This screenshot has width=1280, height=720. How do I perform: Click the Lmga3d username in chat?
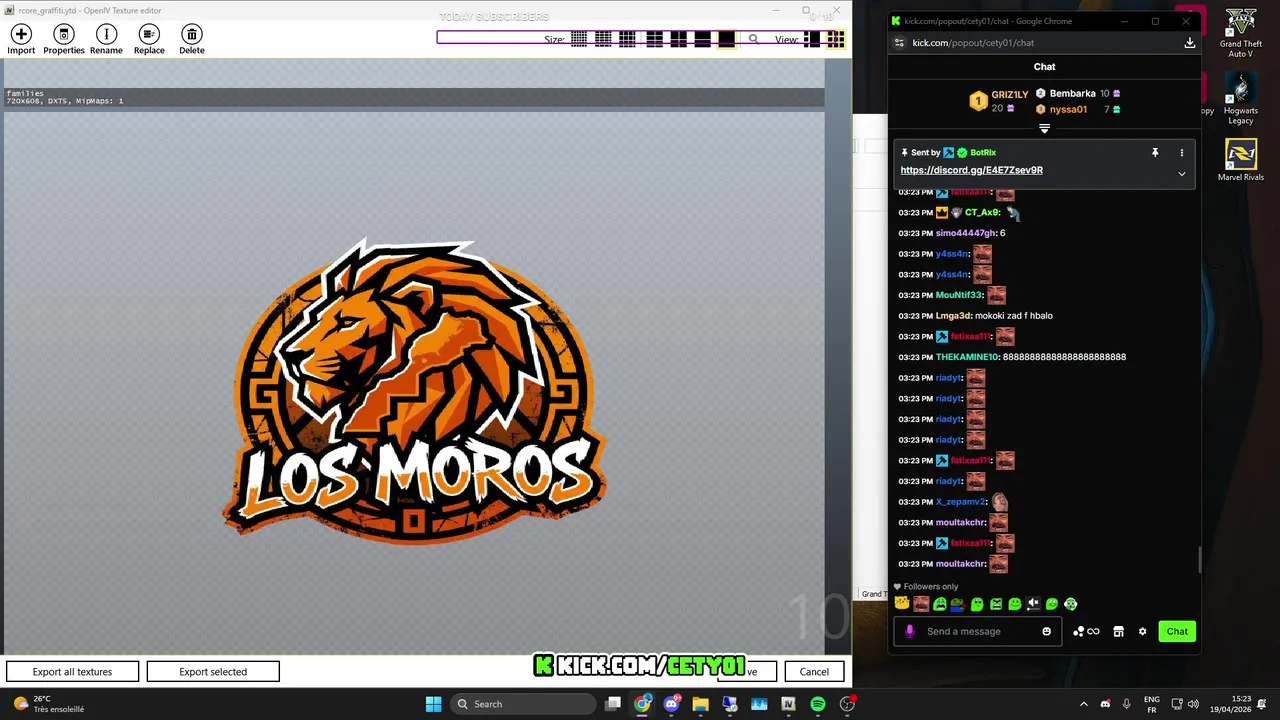pyautogui.click(x=953, y=316)
